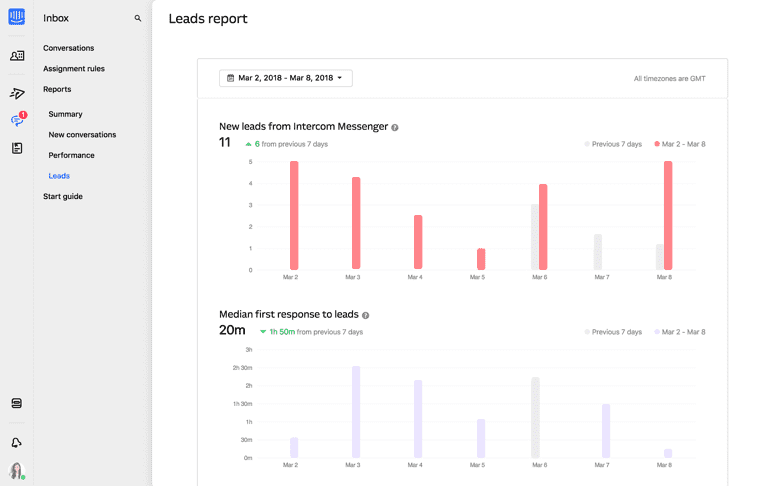Open the Messages paper plane icon

pyautogui.click(x=17, y=94)
